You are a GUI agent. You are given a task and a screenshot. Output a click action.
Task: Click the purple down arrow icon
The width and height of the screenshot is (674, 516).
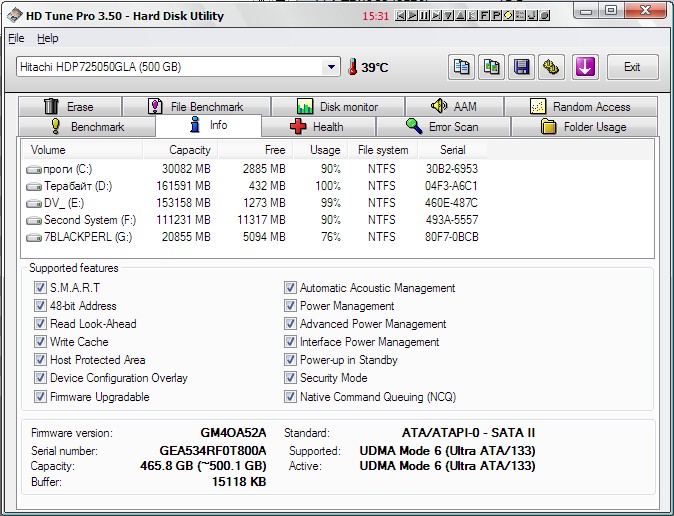coord(585,67)
